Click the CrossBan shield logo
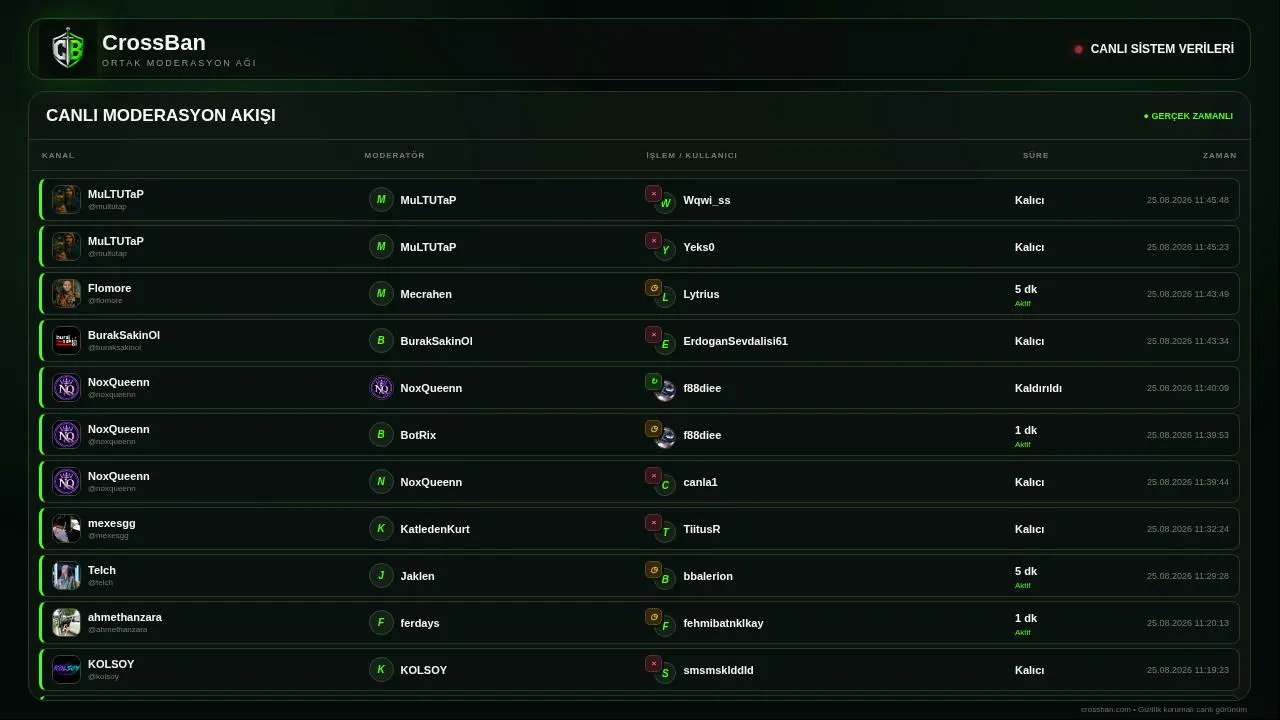Image resolution: width=1280 pixels, height=720 pixels. [68, 49]
